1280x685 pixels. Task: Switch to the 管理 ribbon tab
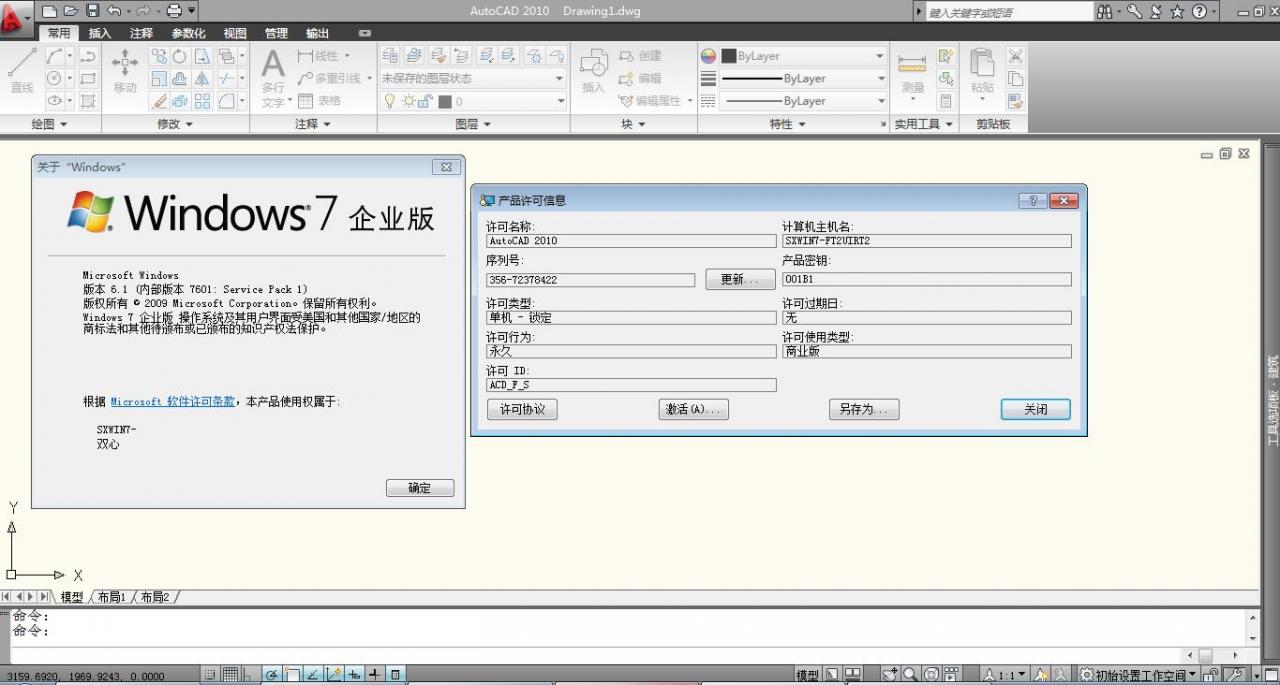point(276,33)
